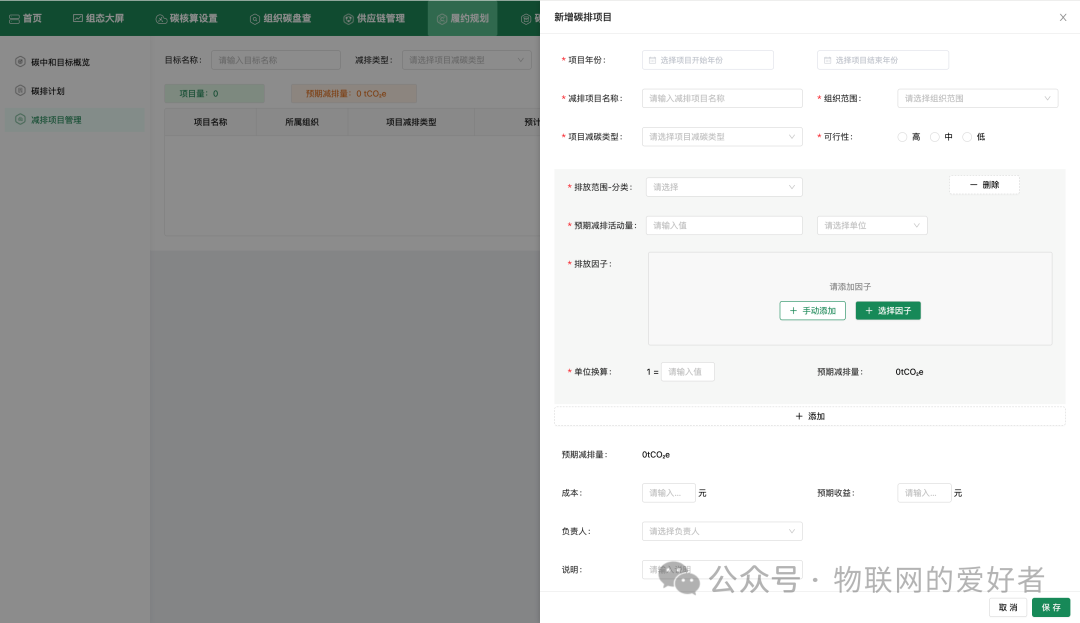Switch to the 履约规划 tab
Image resolution: width=1080 pixels, height=623 pixels.
pos(462,17)
